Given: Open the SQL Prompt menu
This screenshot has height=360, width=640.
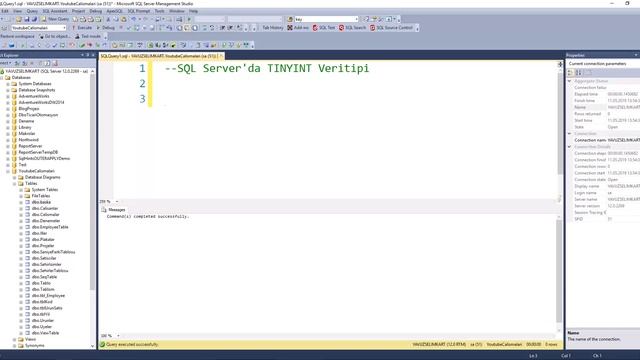Looking at the screenshot, I should [139, 11].
